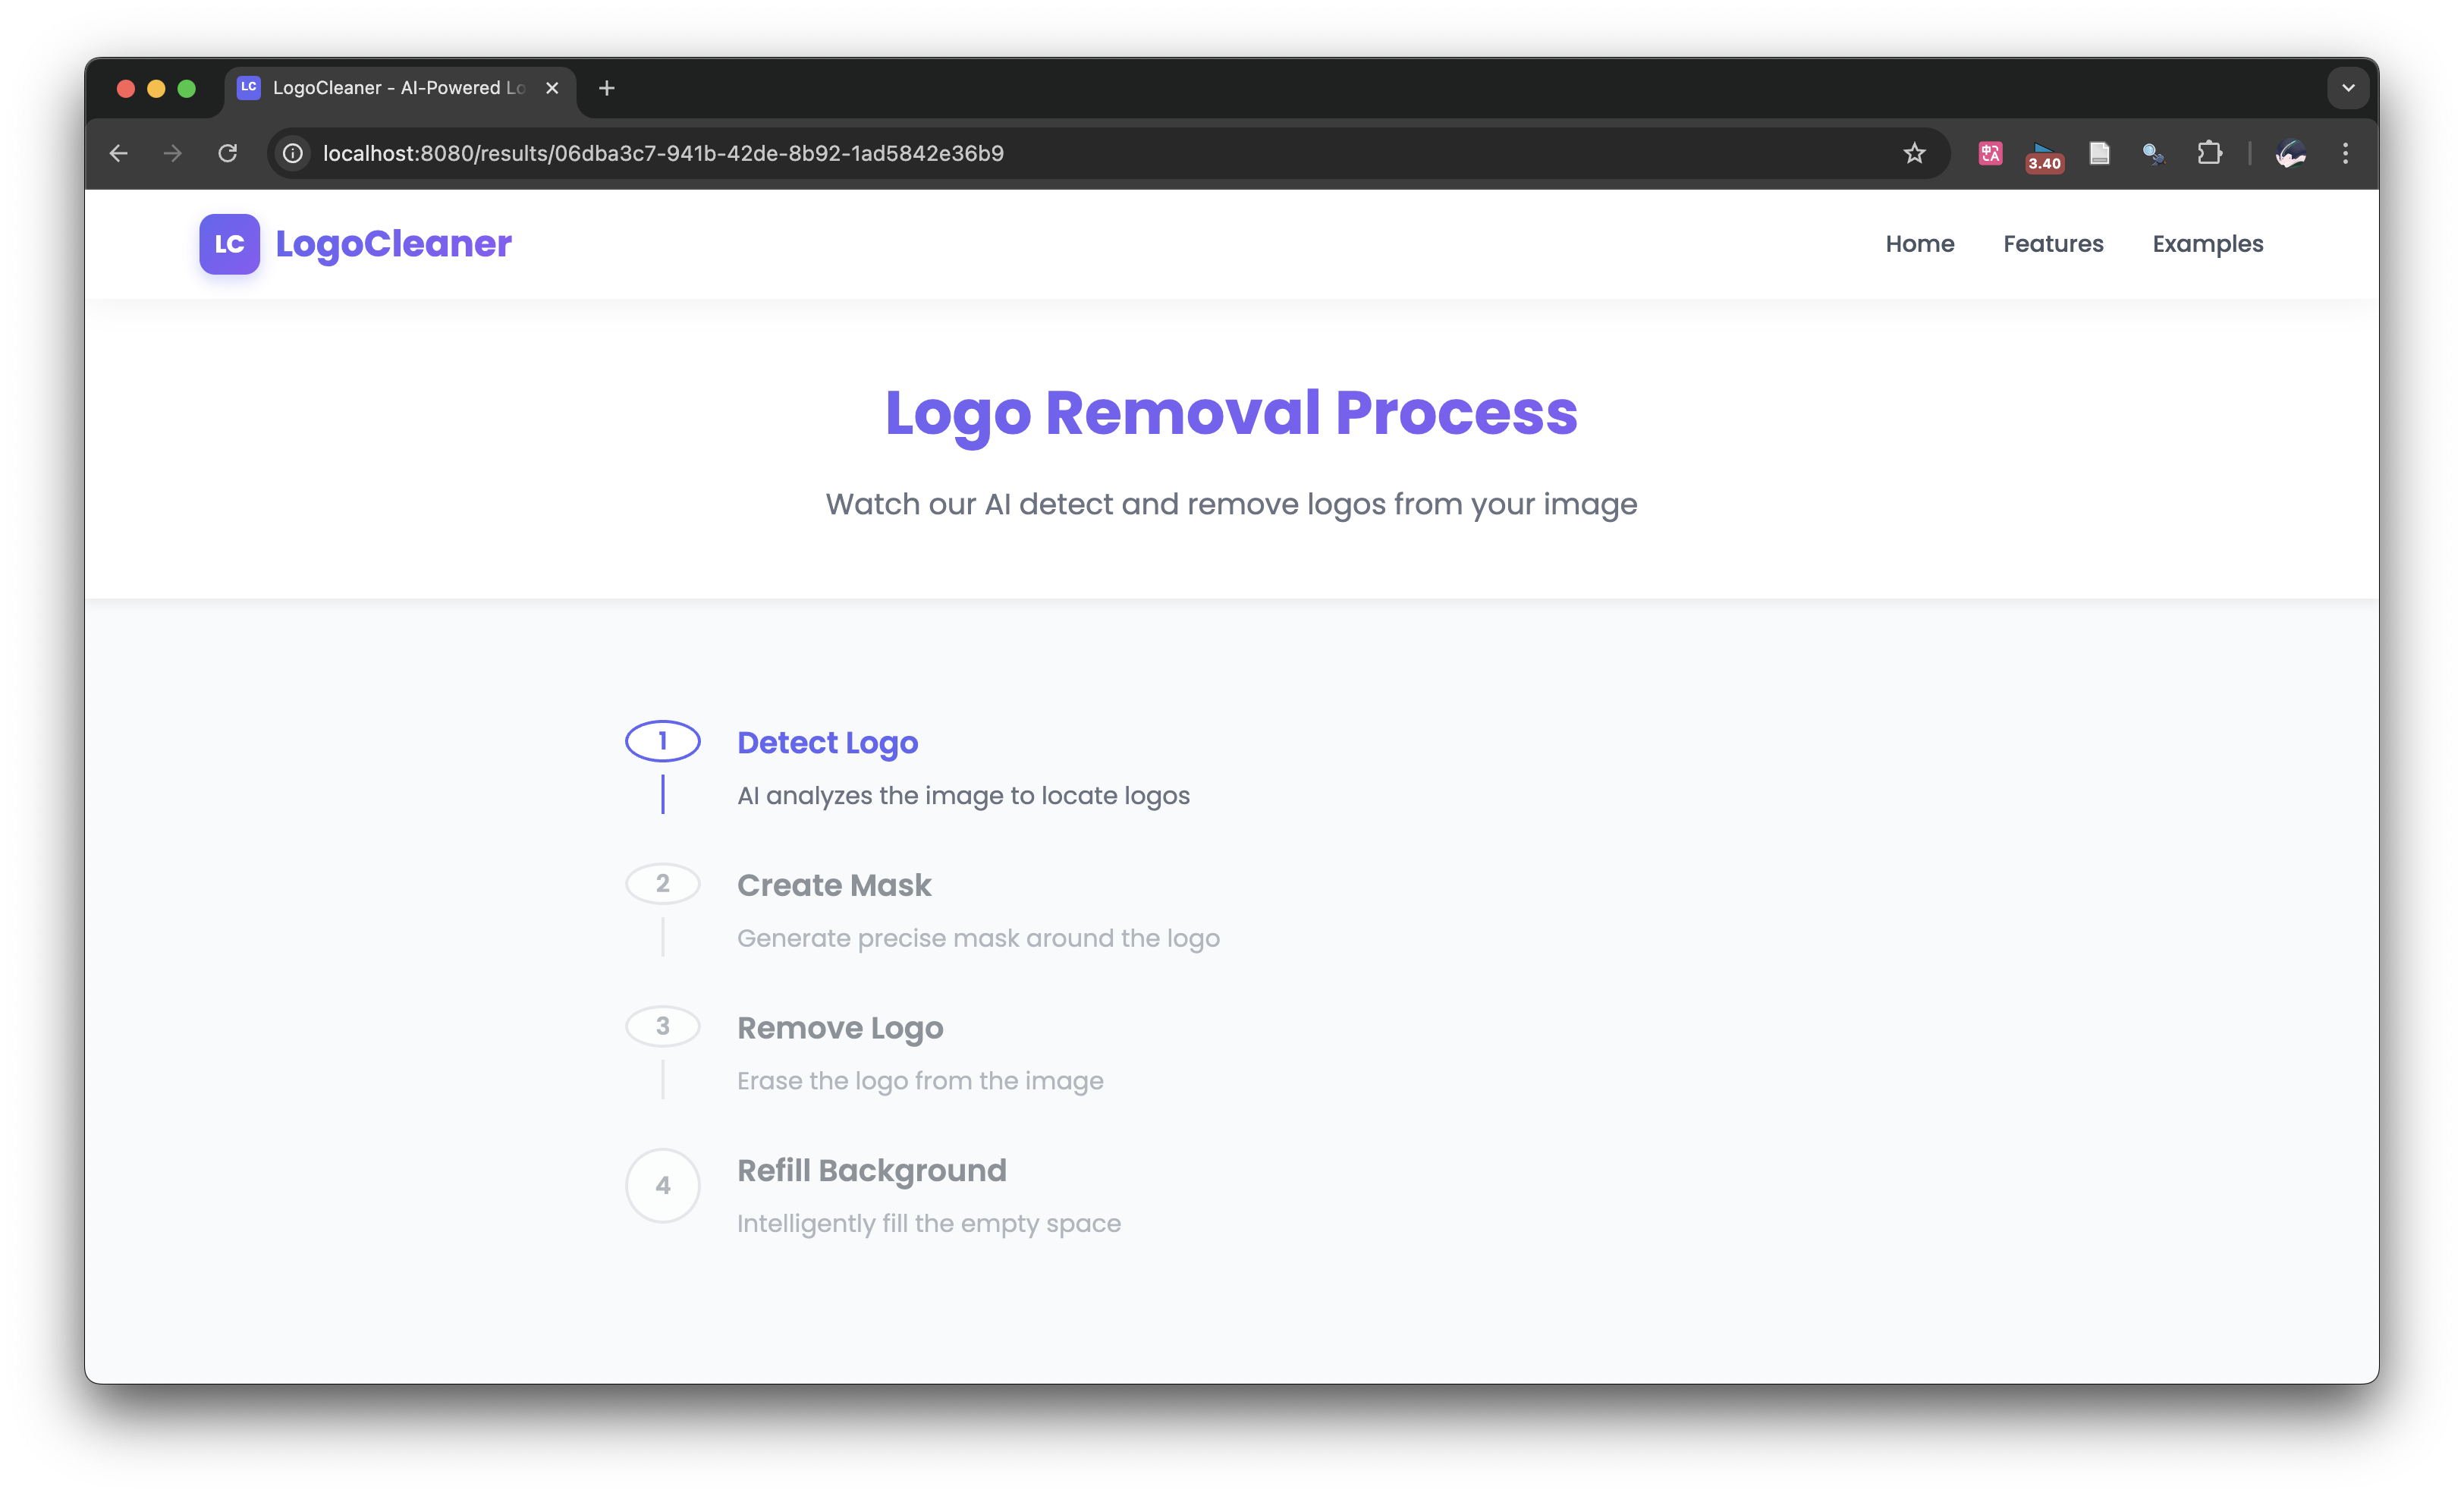Open Chrome three-dot menu
The image size is (2464, 1496).
[2345, 153]
